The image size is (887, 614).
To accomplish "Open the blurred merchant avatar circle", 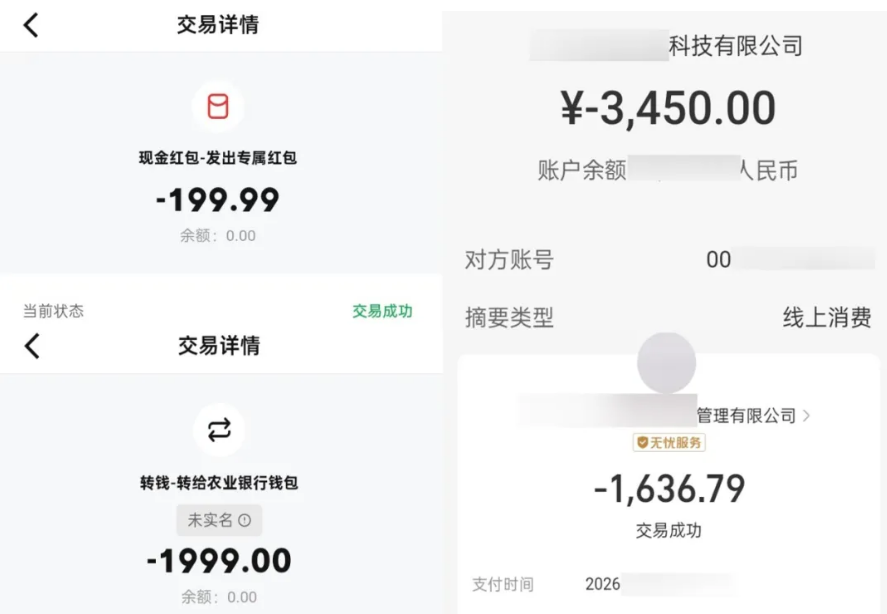I will pos(666,363).
